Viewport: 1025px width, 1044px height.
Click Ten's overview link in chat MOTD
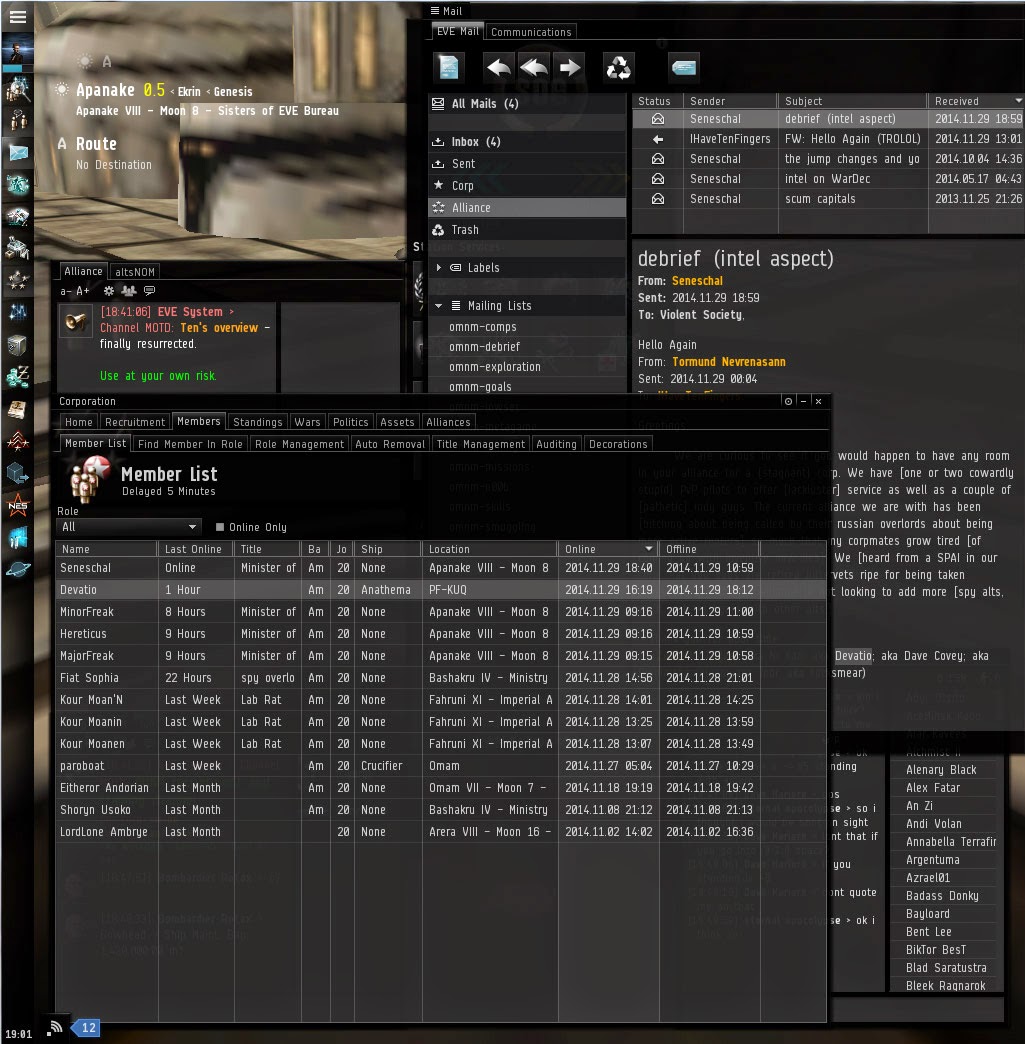[219, 328]
